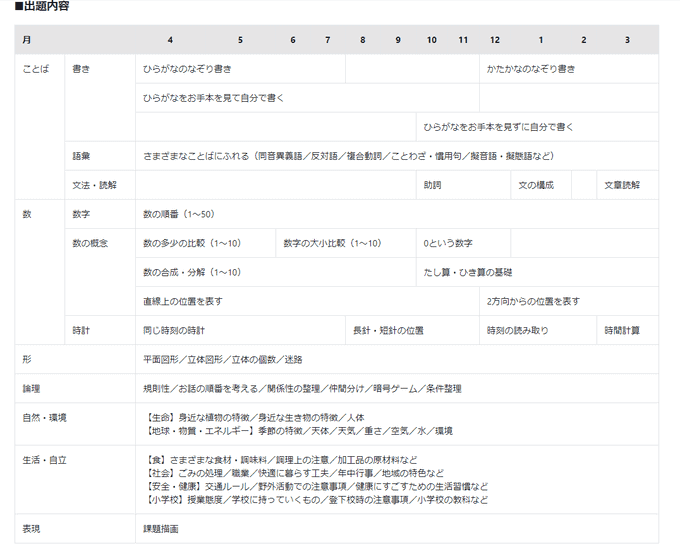Select the 2方向からの位置を表す cell

pyautogui.click(x=533, y=301)
